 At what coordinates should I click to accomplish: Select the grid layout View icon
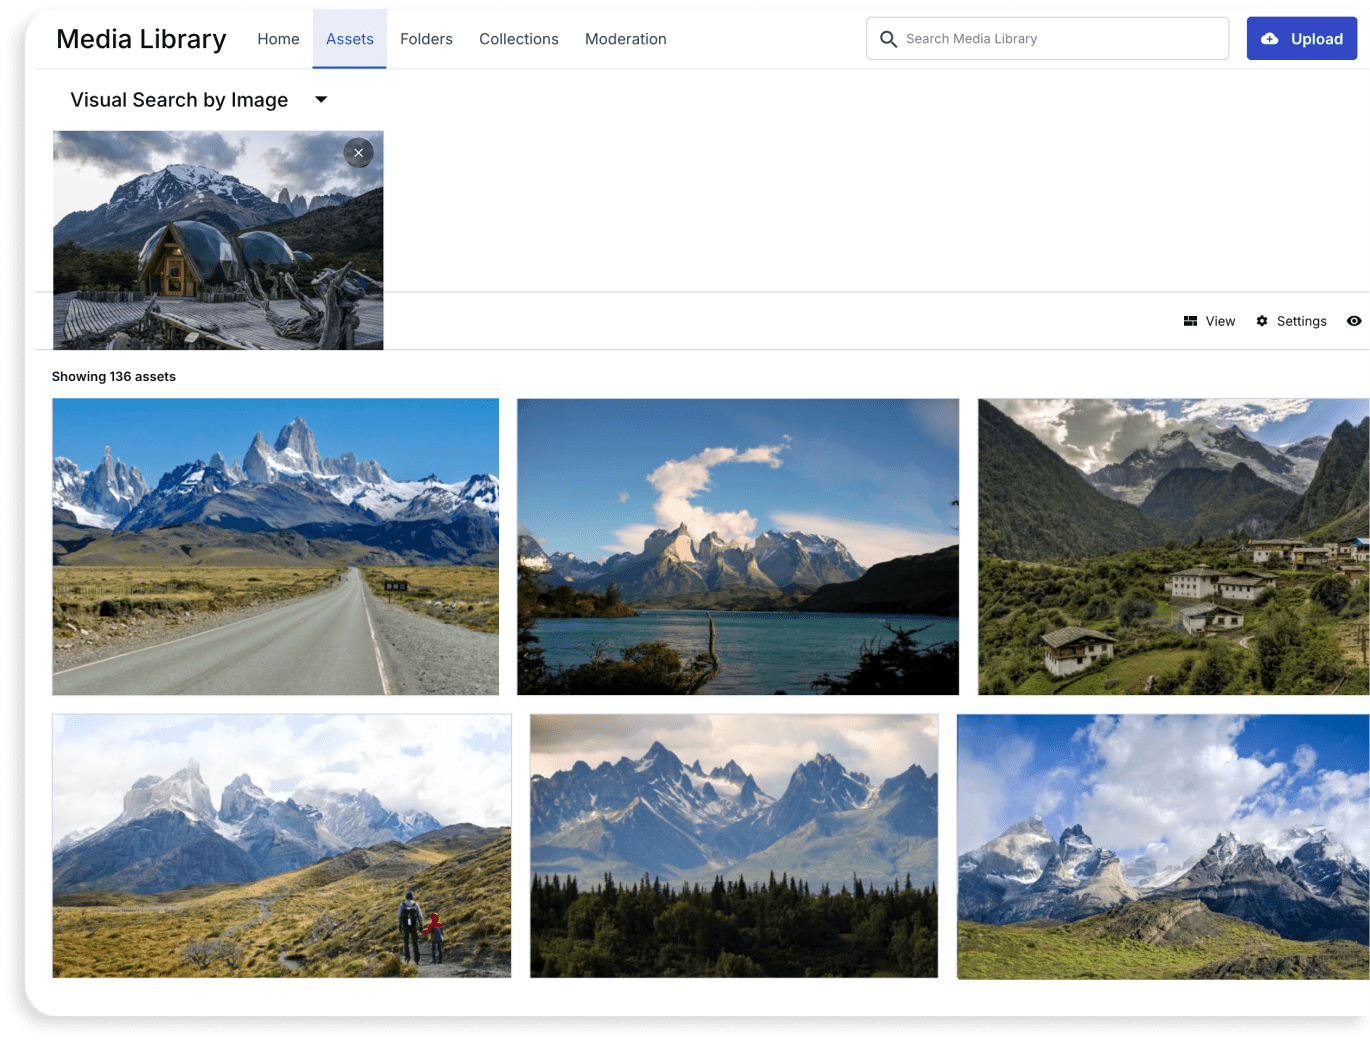[1190, 320]
